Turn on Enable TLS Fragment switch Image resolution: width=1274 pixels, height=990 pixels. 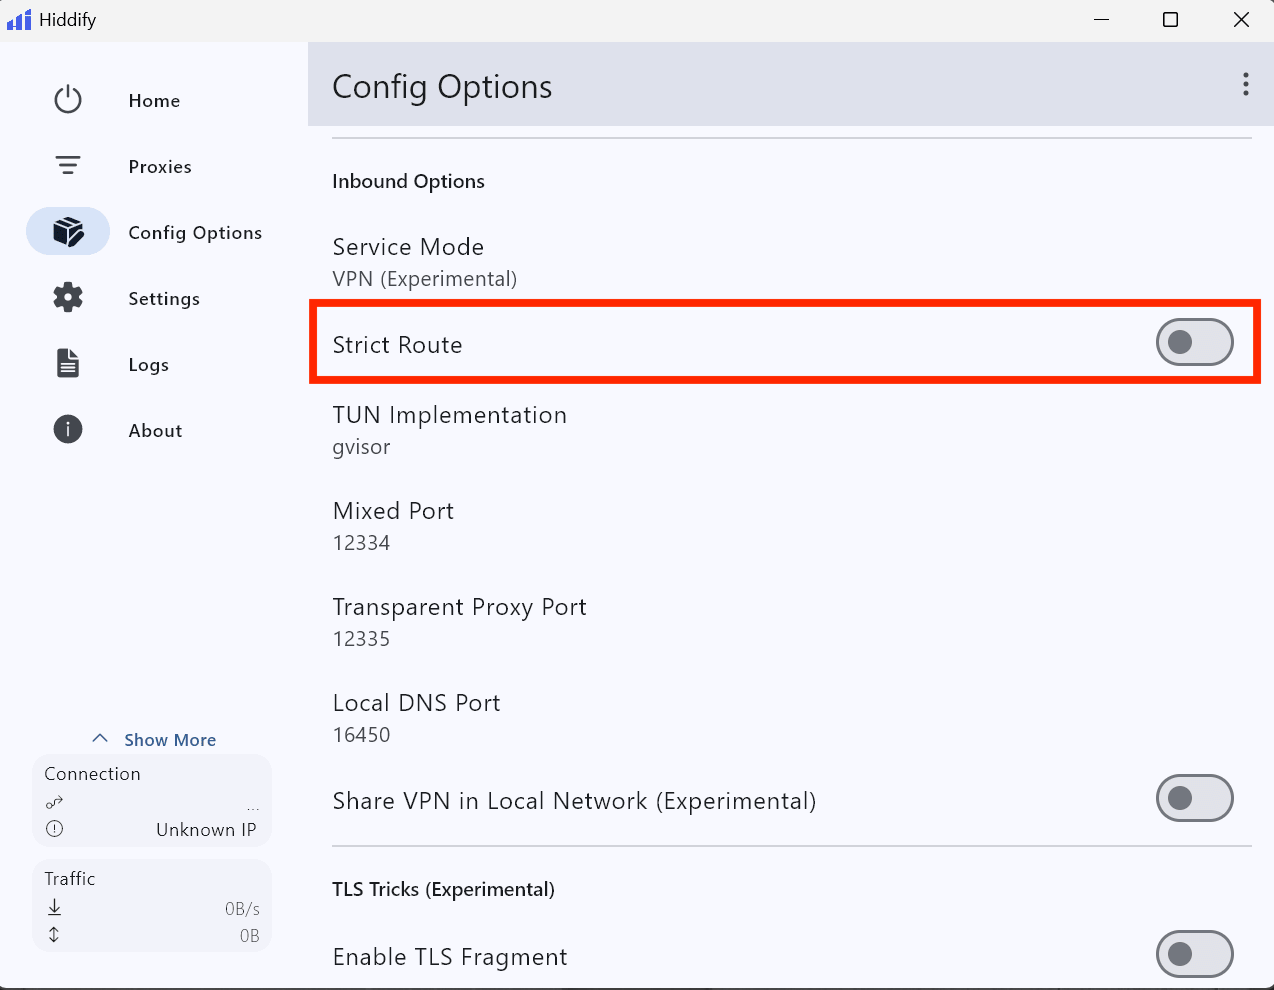(1194, 954)
